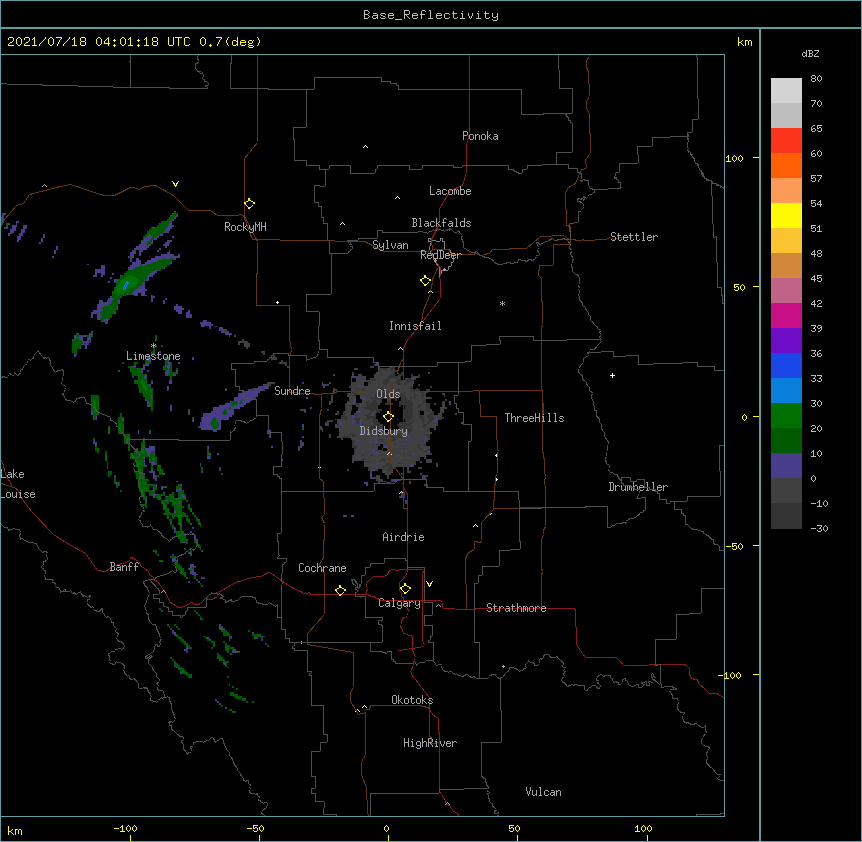862x842 pixels.
Task: Choose the violet purple legend swatch
Action: 786,341
